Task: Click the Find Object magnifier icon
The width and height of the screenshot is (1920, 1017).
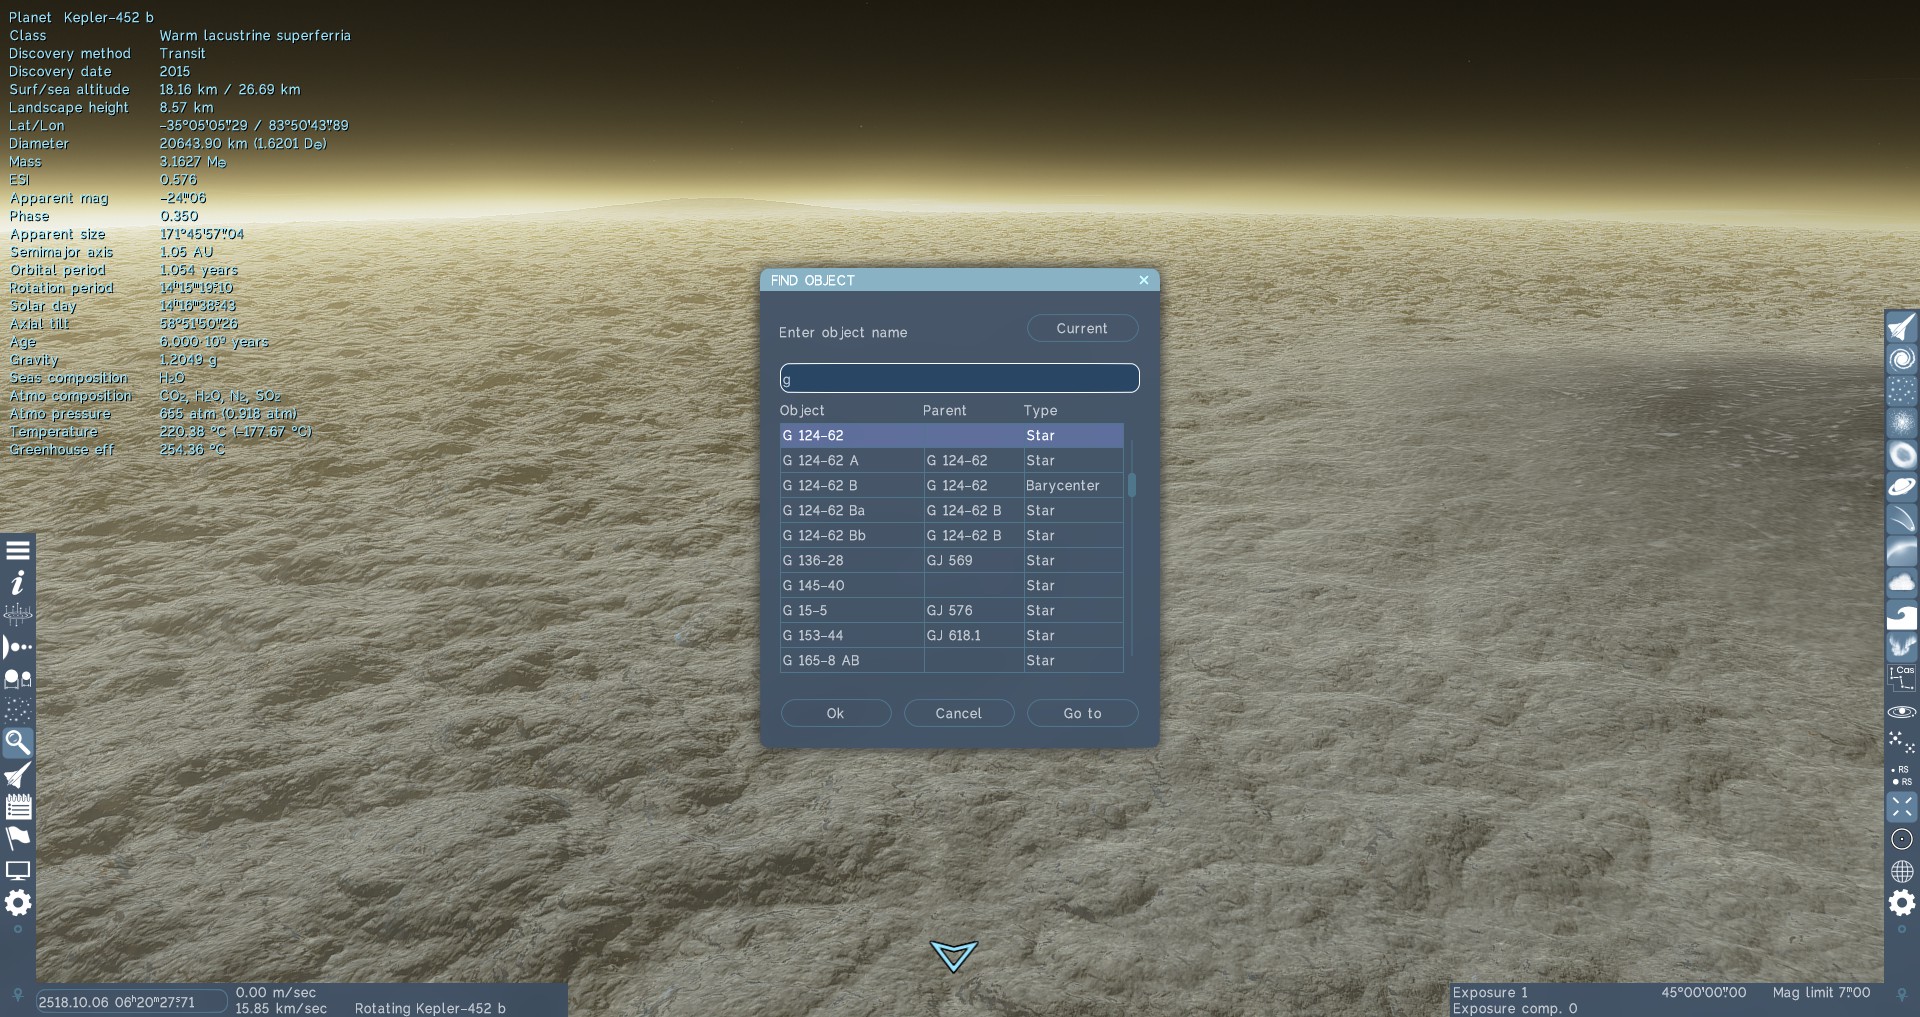Action: tap(18, 743)
